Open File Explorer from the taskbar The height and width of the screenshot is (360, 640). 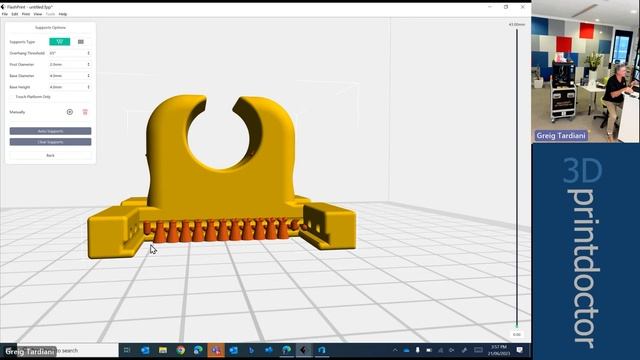pyautogui.click(x=163, y=350)
